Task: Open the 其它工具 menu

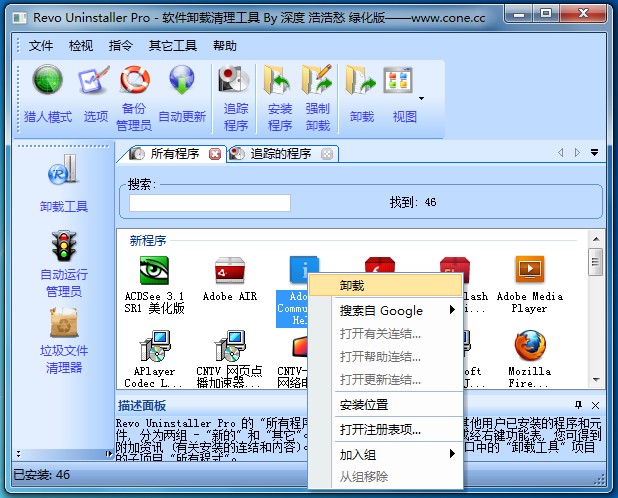Action: click(173, 46)
